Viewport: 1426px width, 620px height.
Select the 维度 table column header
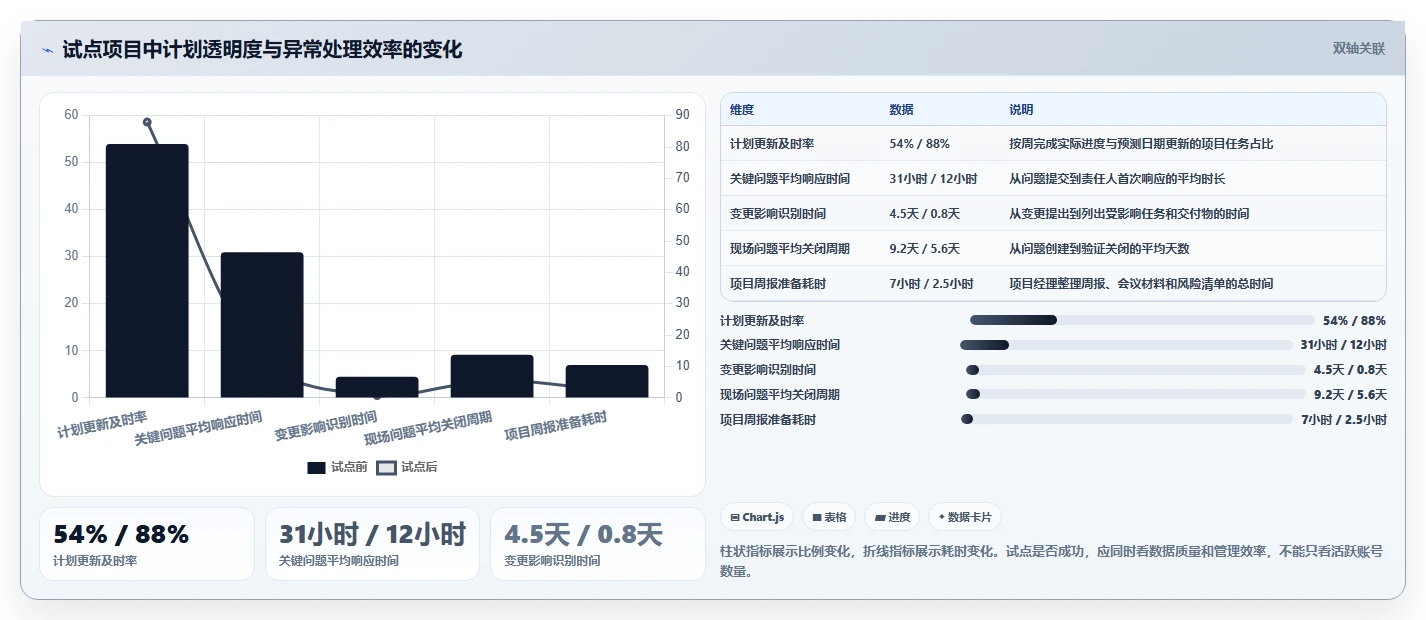(x=742, y=110)
